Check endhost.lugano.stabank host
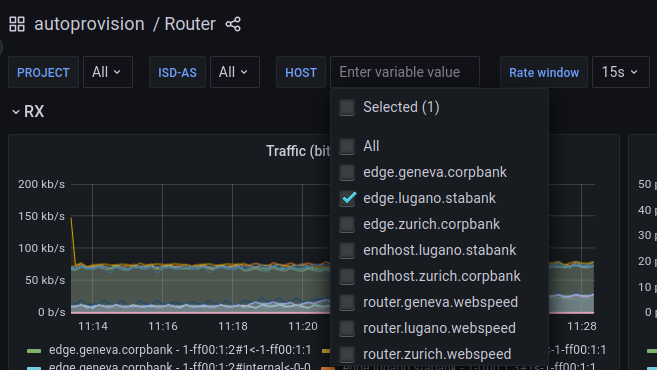 pos(347,250)
